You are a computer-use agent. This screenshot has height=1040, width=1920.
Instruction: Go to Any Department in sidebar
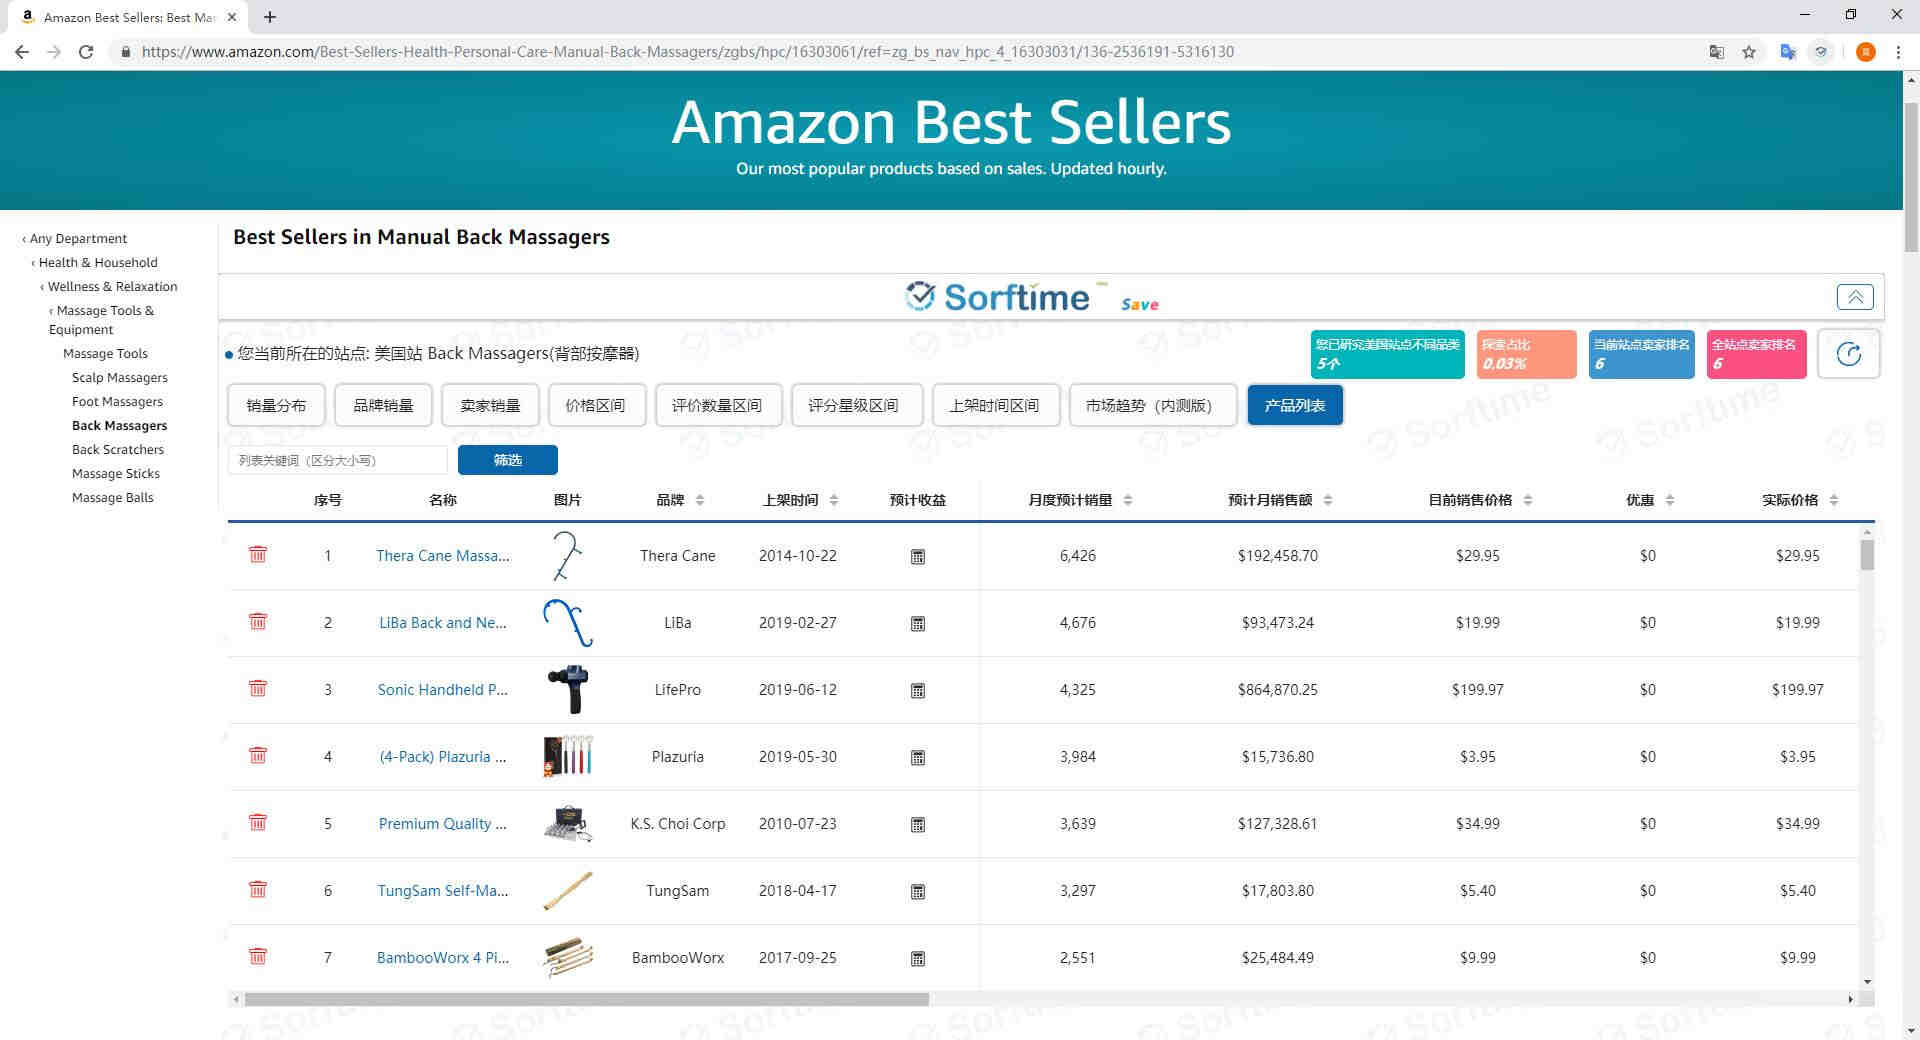point(78,238)
